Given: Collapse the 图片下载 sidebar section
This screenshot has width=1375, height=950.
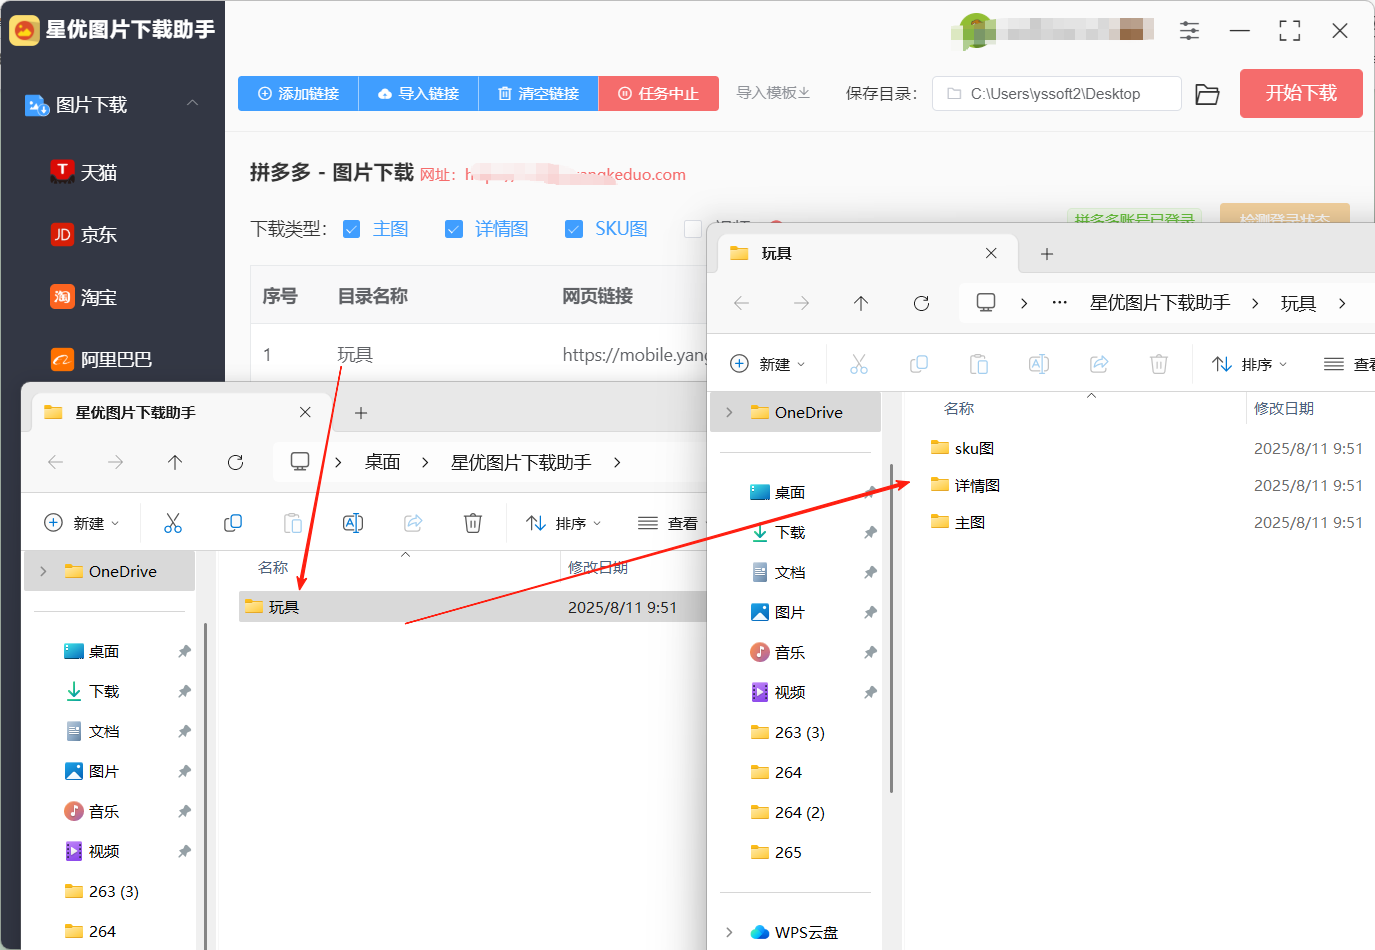Looking at the screenshot, I should (x=193, y=104).
